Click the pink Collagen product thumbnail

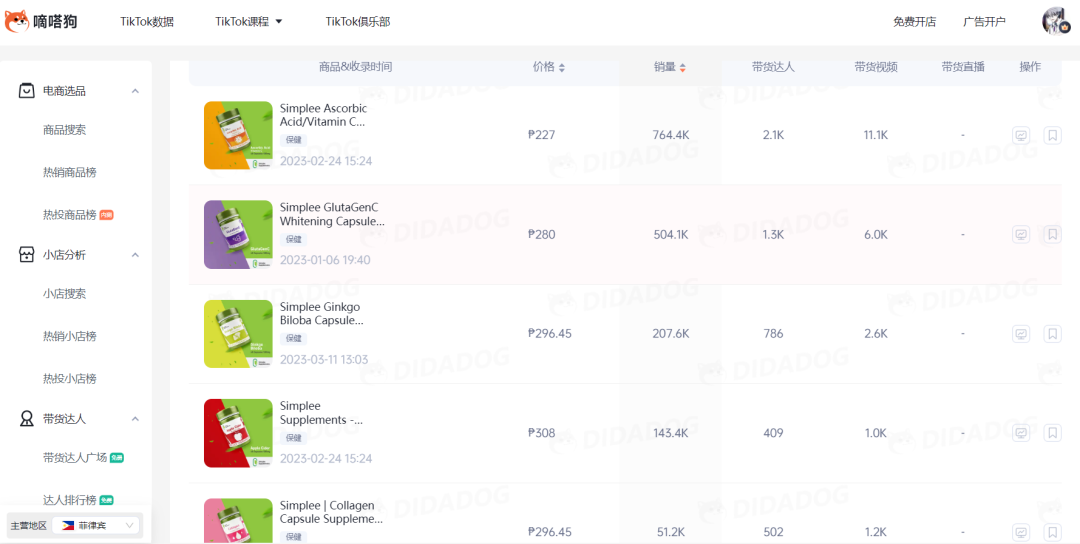pyautogui.click(x=238, y=521)
